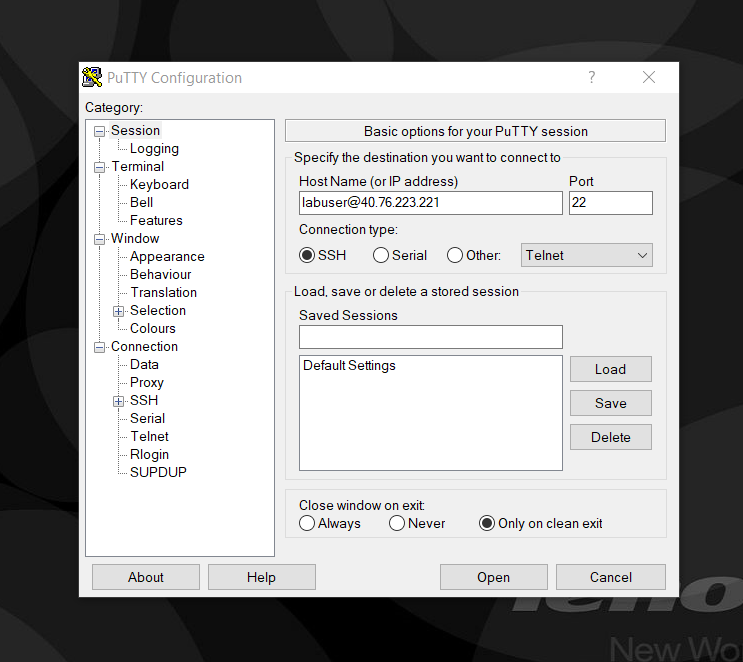Open the Serial category in tree
This screenshot has width=743, height=662.
(x=147, y=418)
